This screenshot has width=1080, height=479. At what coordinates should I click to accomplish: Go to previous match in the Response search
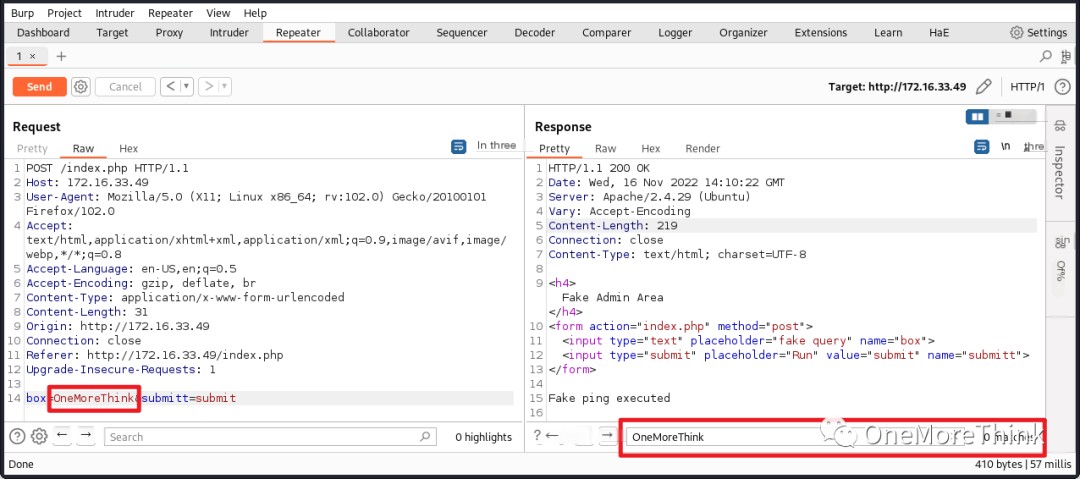tap(552, 436)
